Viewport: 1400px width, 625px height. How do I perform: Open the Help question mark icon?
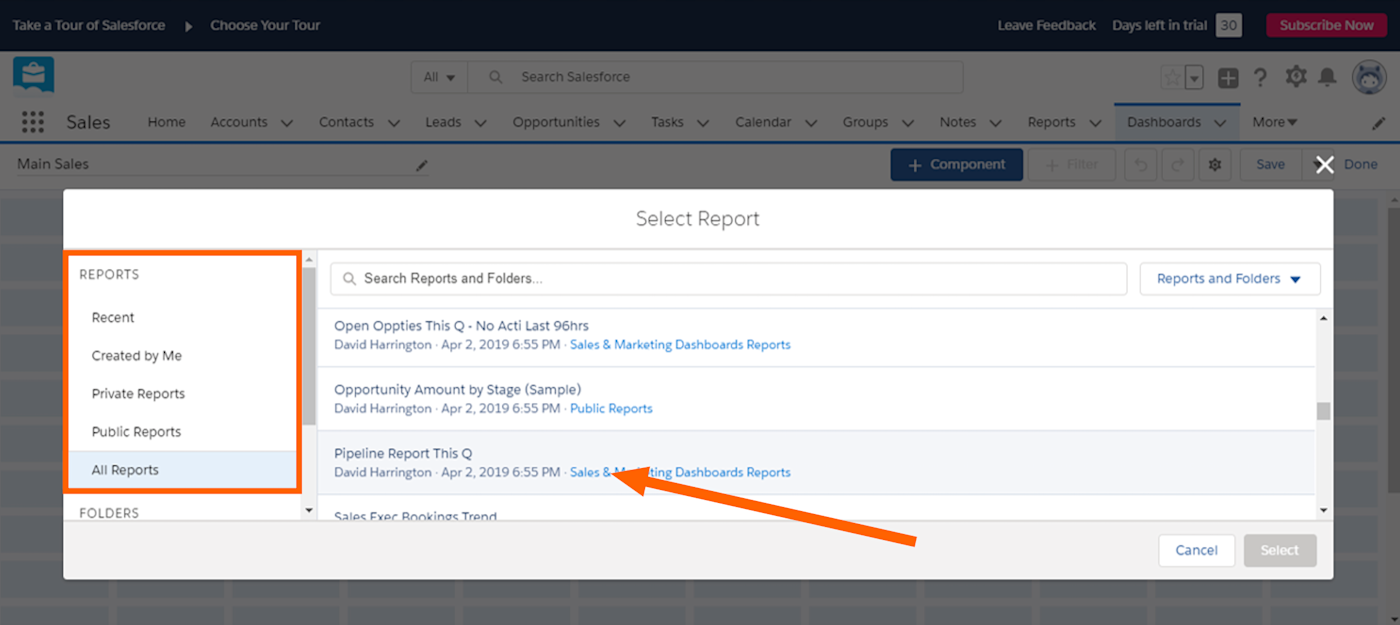[1260, 77]
